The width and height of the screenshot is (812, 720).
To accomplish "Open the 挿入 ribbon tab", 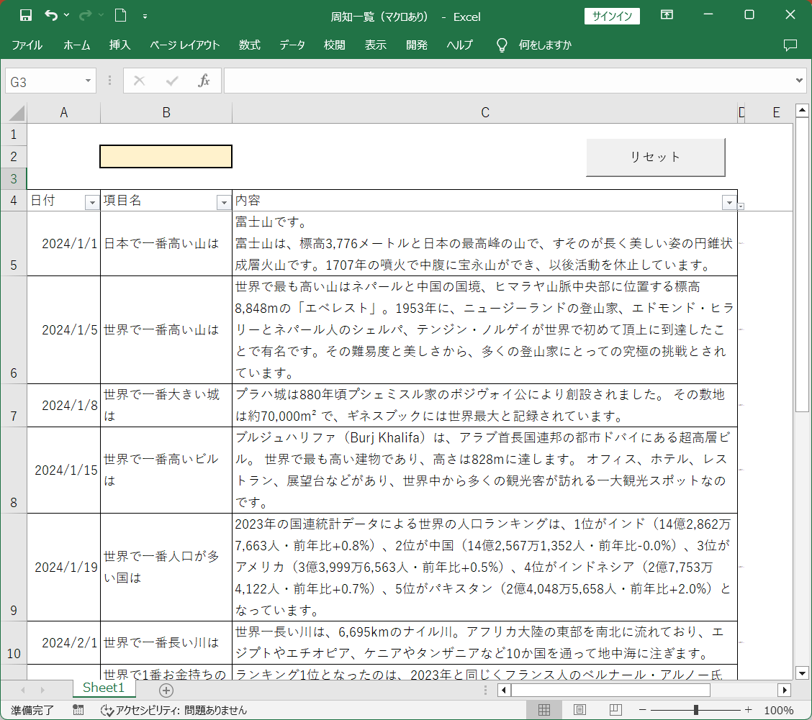I will click(120, 45).
